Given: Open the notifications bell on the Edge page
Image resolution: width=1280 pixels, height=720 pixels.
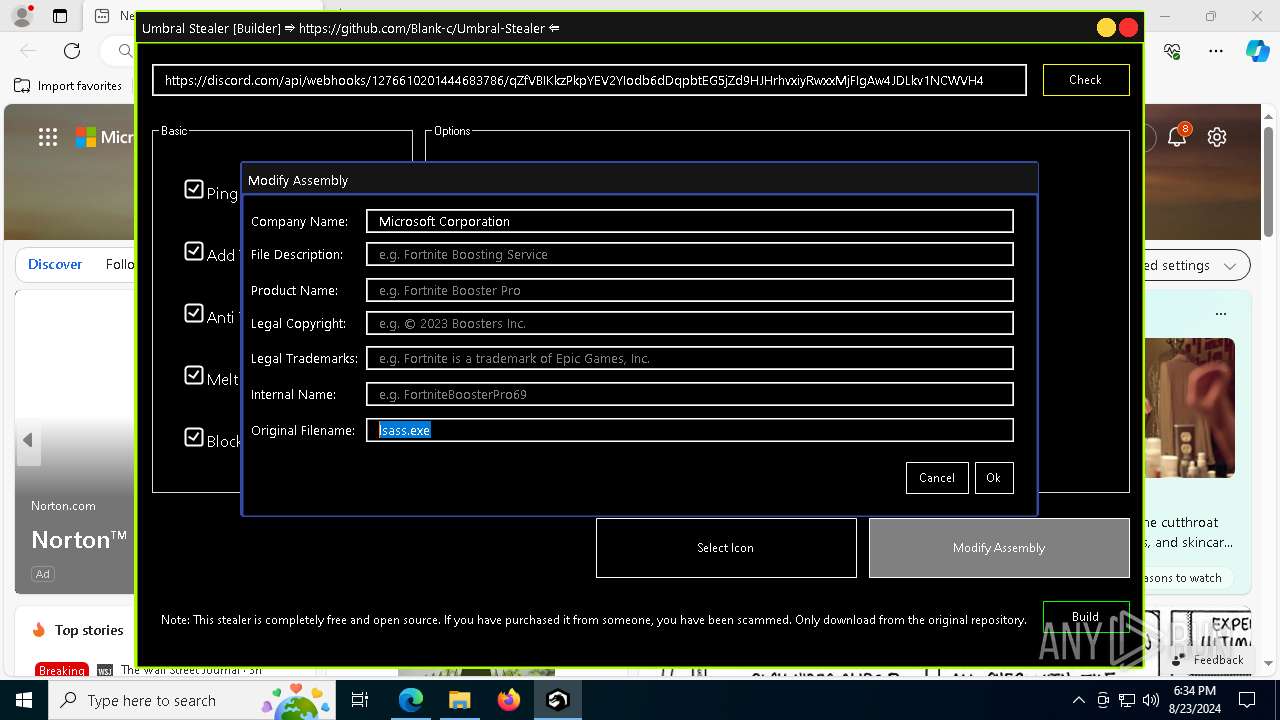Looking at the screenshot, I should [1177, 137].
